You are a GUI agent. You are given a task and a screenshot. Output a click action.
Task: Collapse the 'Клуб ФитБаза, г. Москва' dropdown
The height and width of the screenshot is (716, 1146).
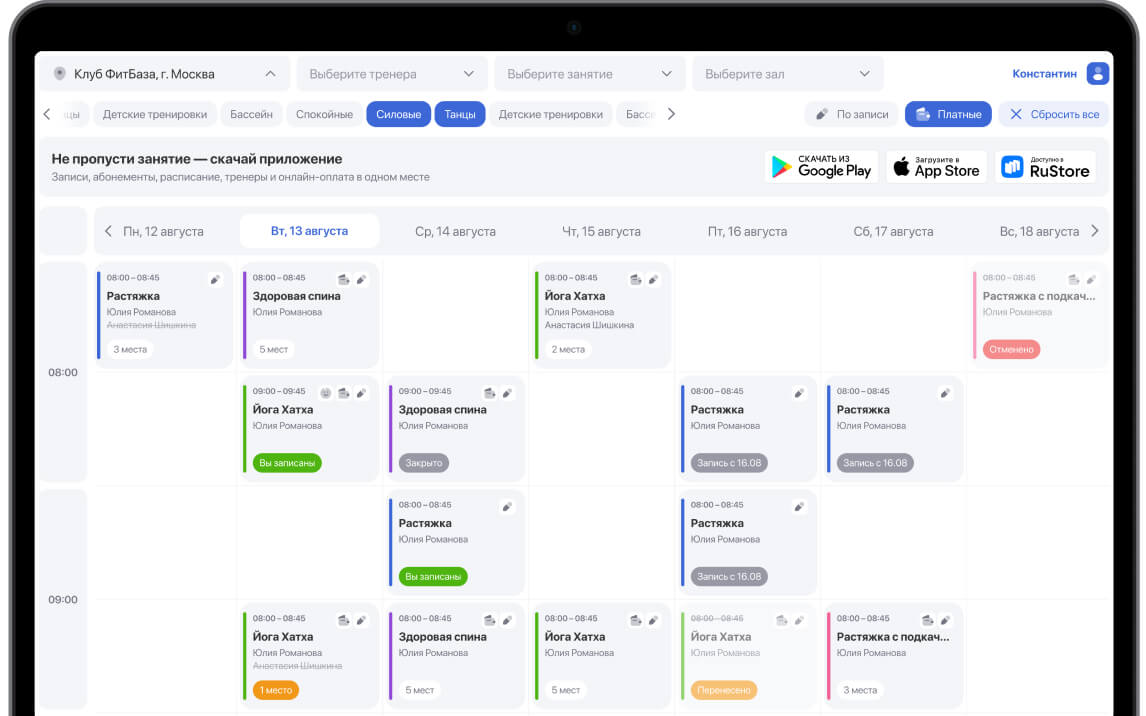[165, 74]
